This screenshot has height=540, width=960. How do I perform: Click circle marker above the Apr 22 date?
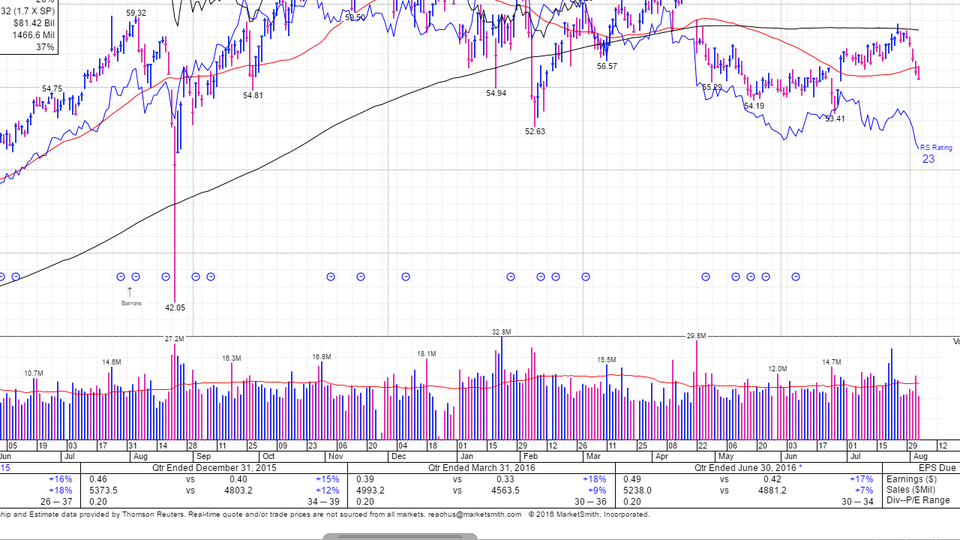705,277
